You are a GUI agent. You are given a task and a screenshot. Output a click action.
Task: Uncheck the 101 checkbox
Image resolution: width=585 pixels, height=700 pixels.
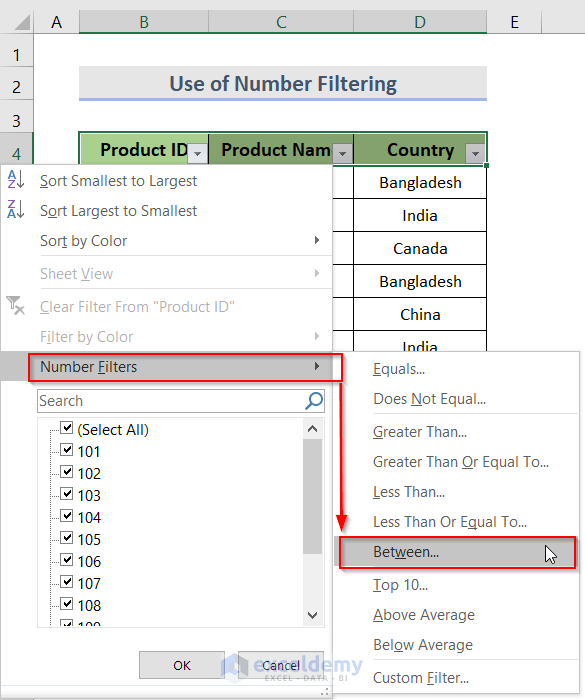click(x=67, y=450)
